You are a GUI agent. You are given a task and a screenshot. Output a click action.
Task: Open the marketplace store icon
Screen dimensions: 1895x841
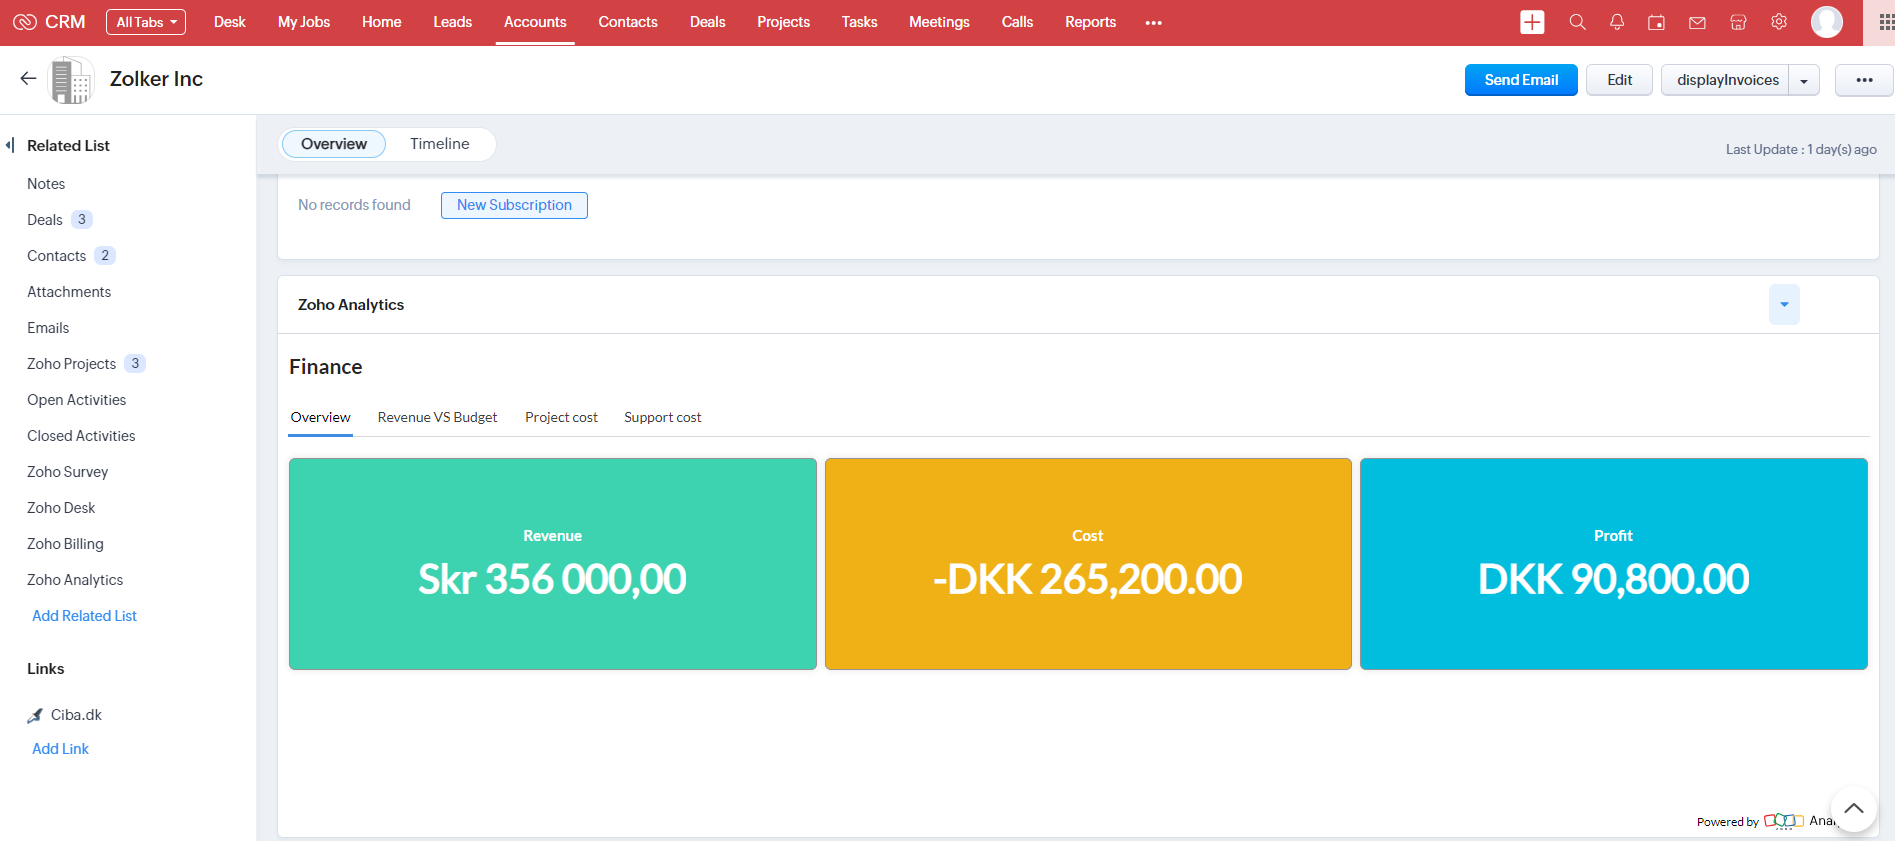pyautogui.click(x=1738, y=22)
